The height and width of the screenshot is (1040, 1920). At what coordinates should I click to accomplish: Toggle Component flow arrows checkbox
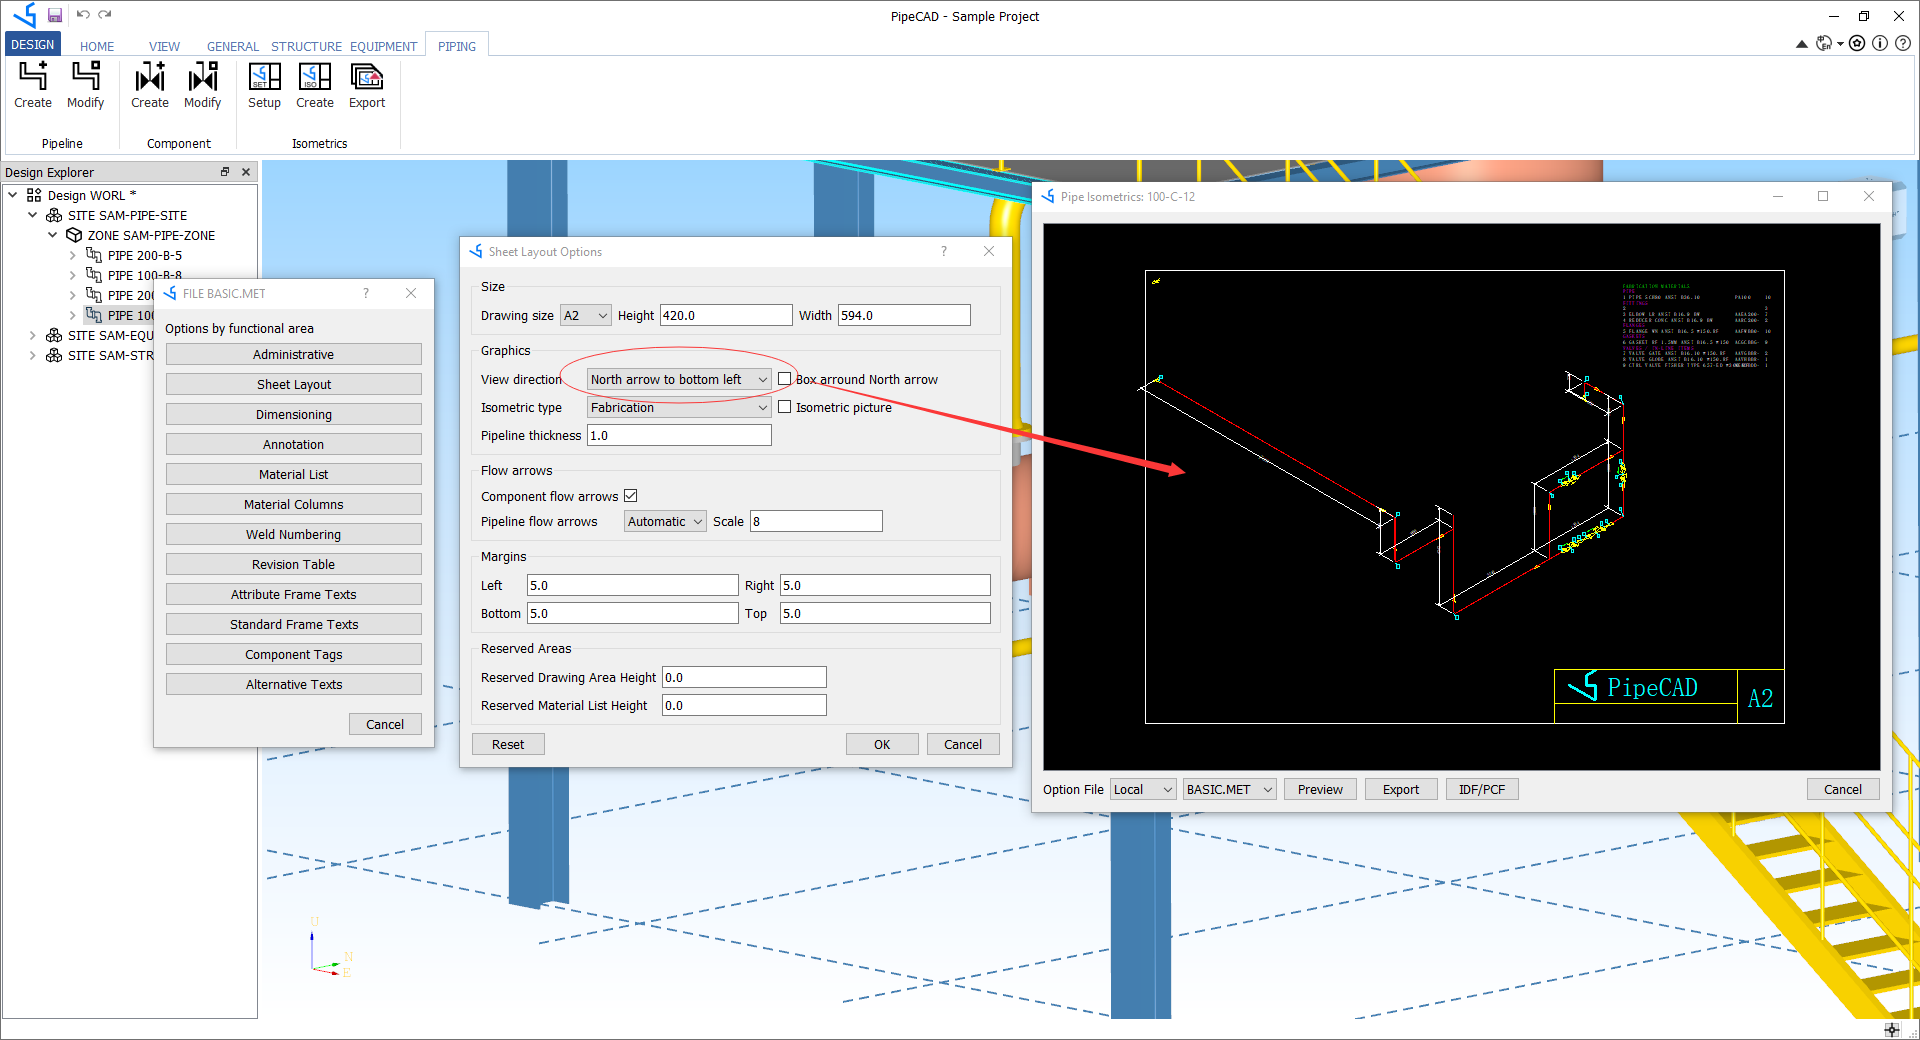(x=631, y=496)
